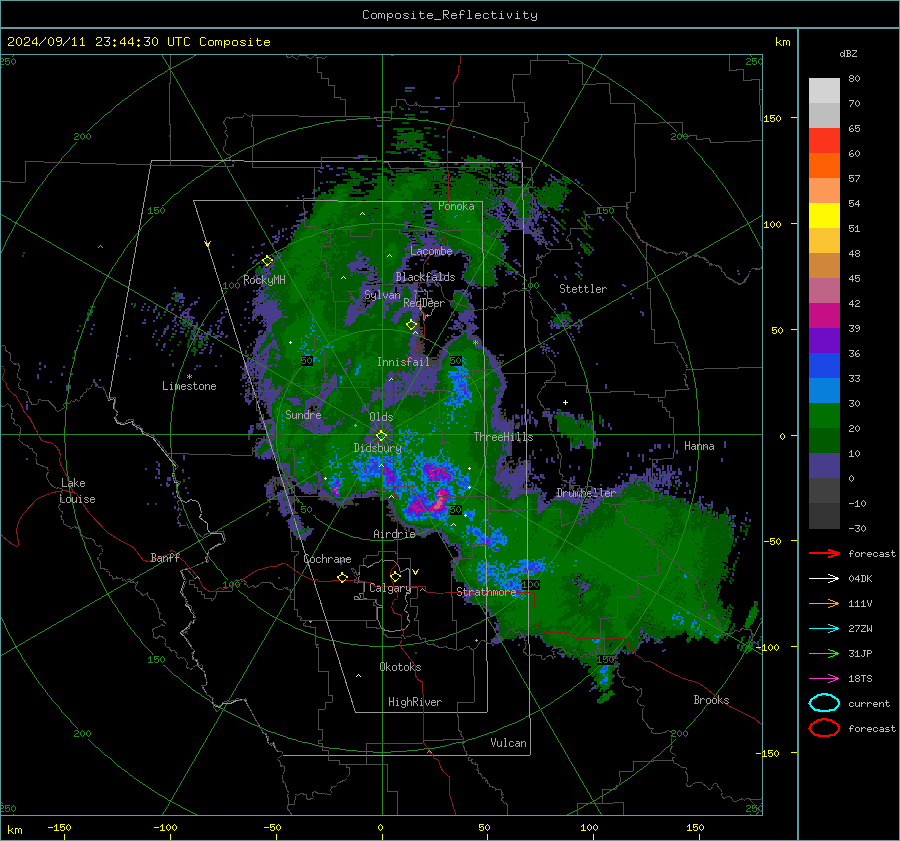Click the ThreeHills city label

[503, 437]
